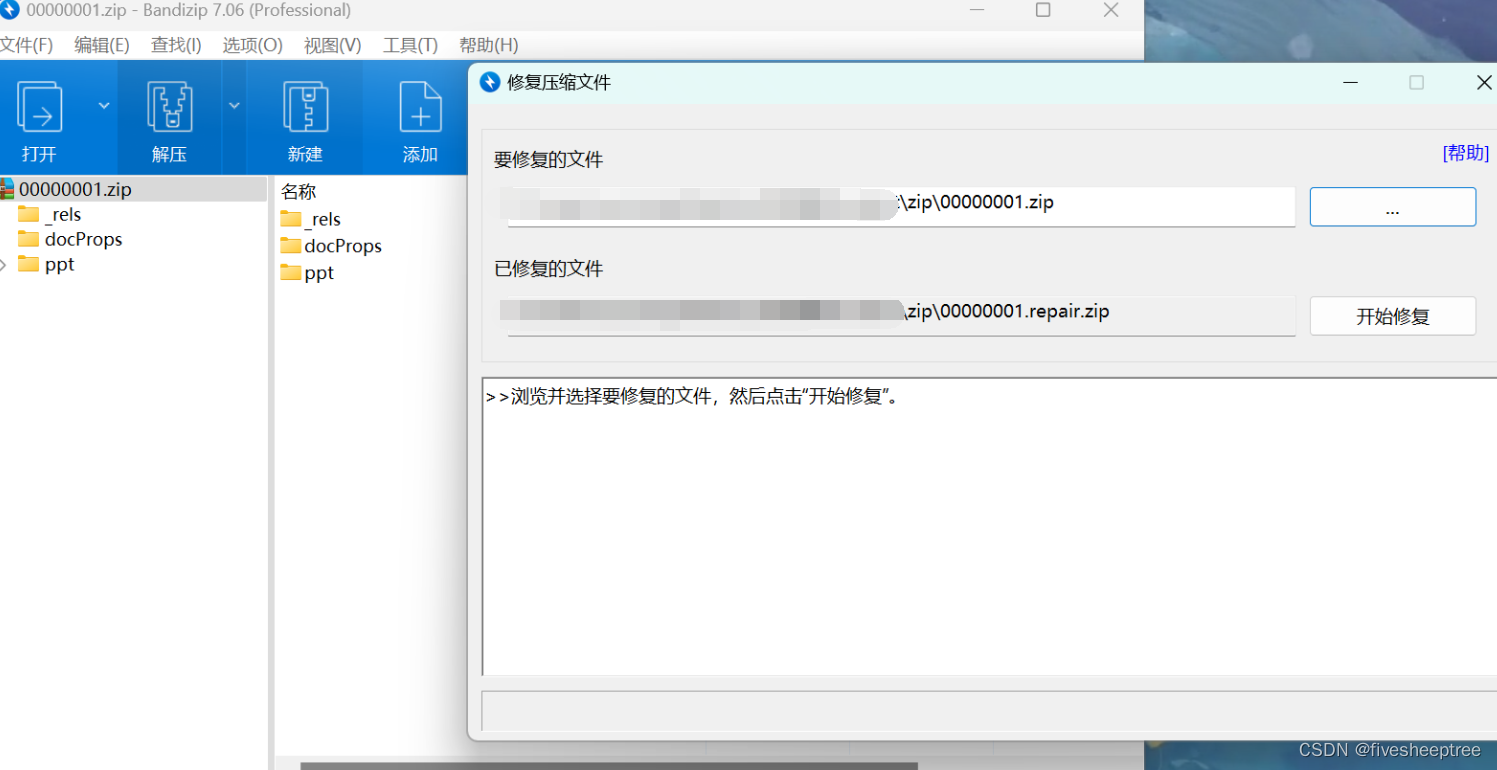Click the 名称 column header
Screen dimensions: 1497x770
point(300,191)
